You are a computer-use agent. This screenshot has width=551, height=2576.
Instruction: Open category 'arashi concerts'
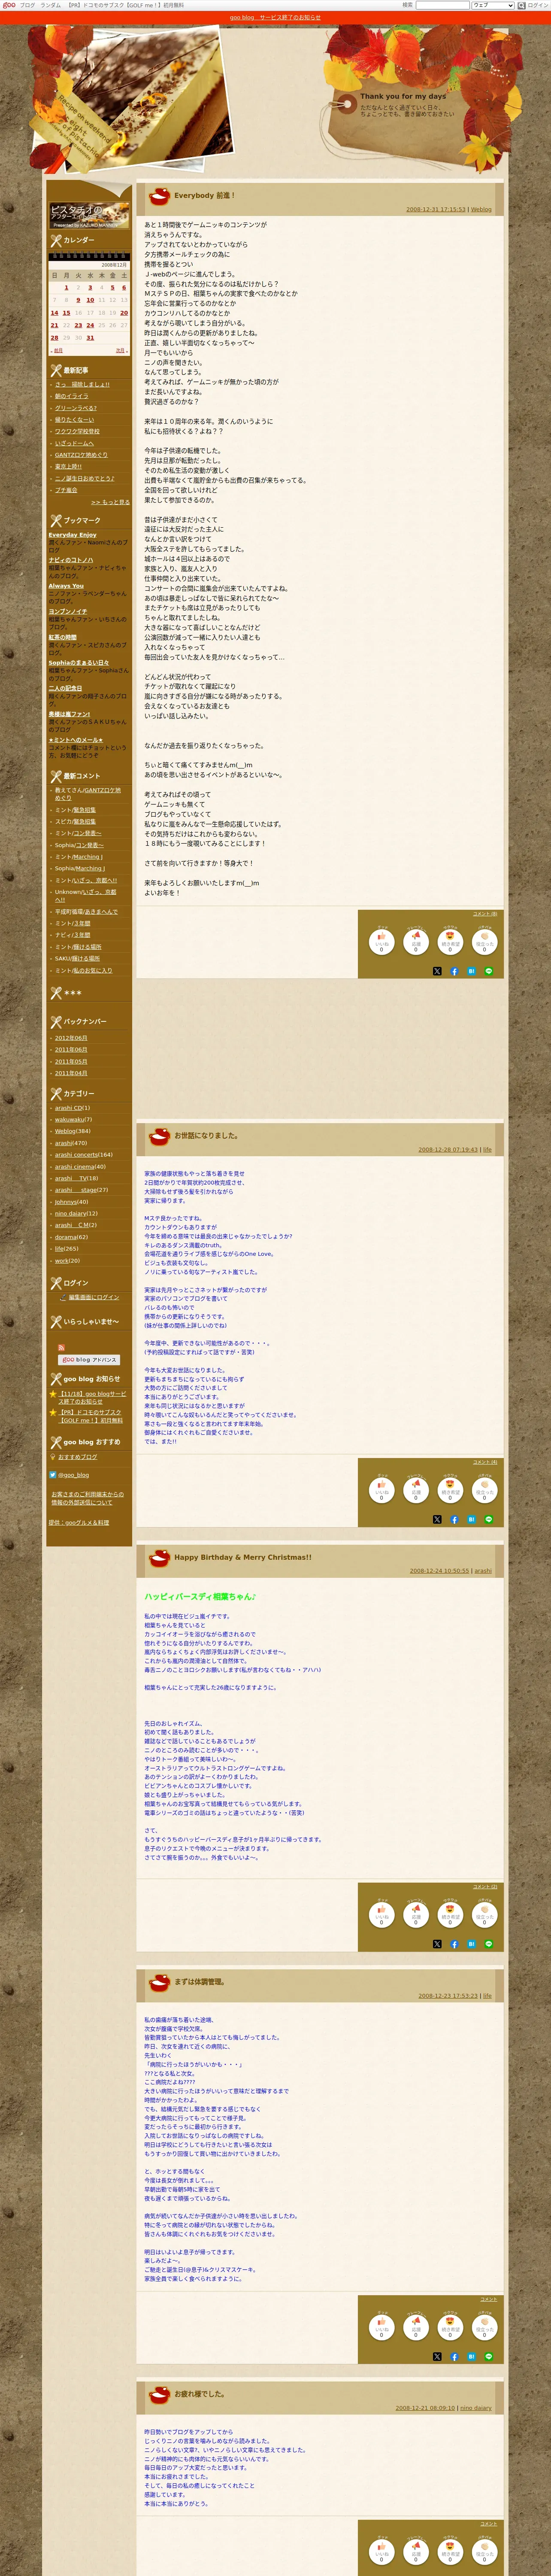click(76, 1154)
